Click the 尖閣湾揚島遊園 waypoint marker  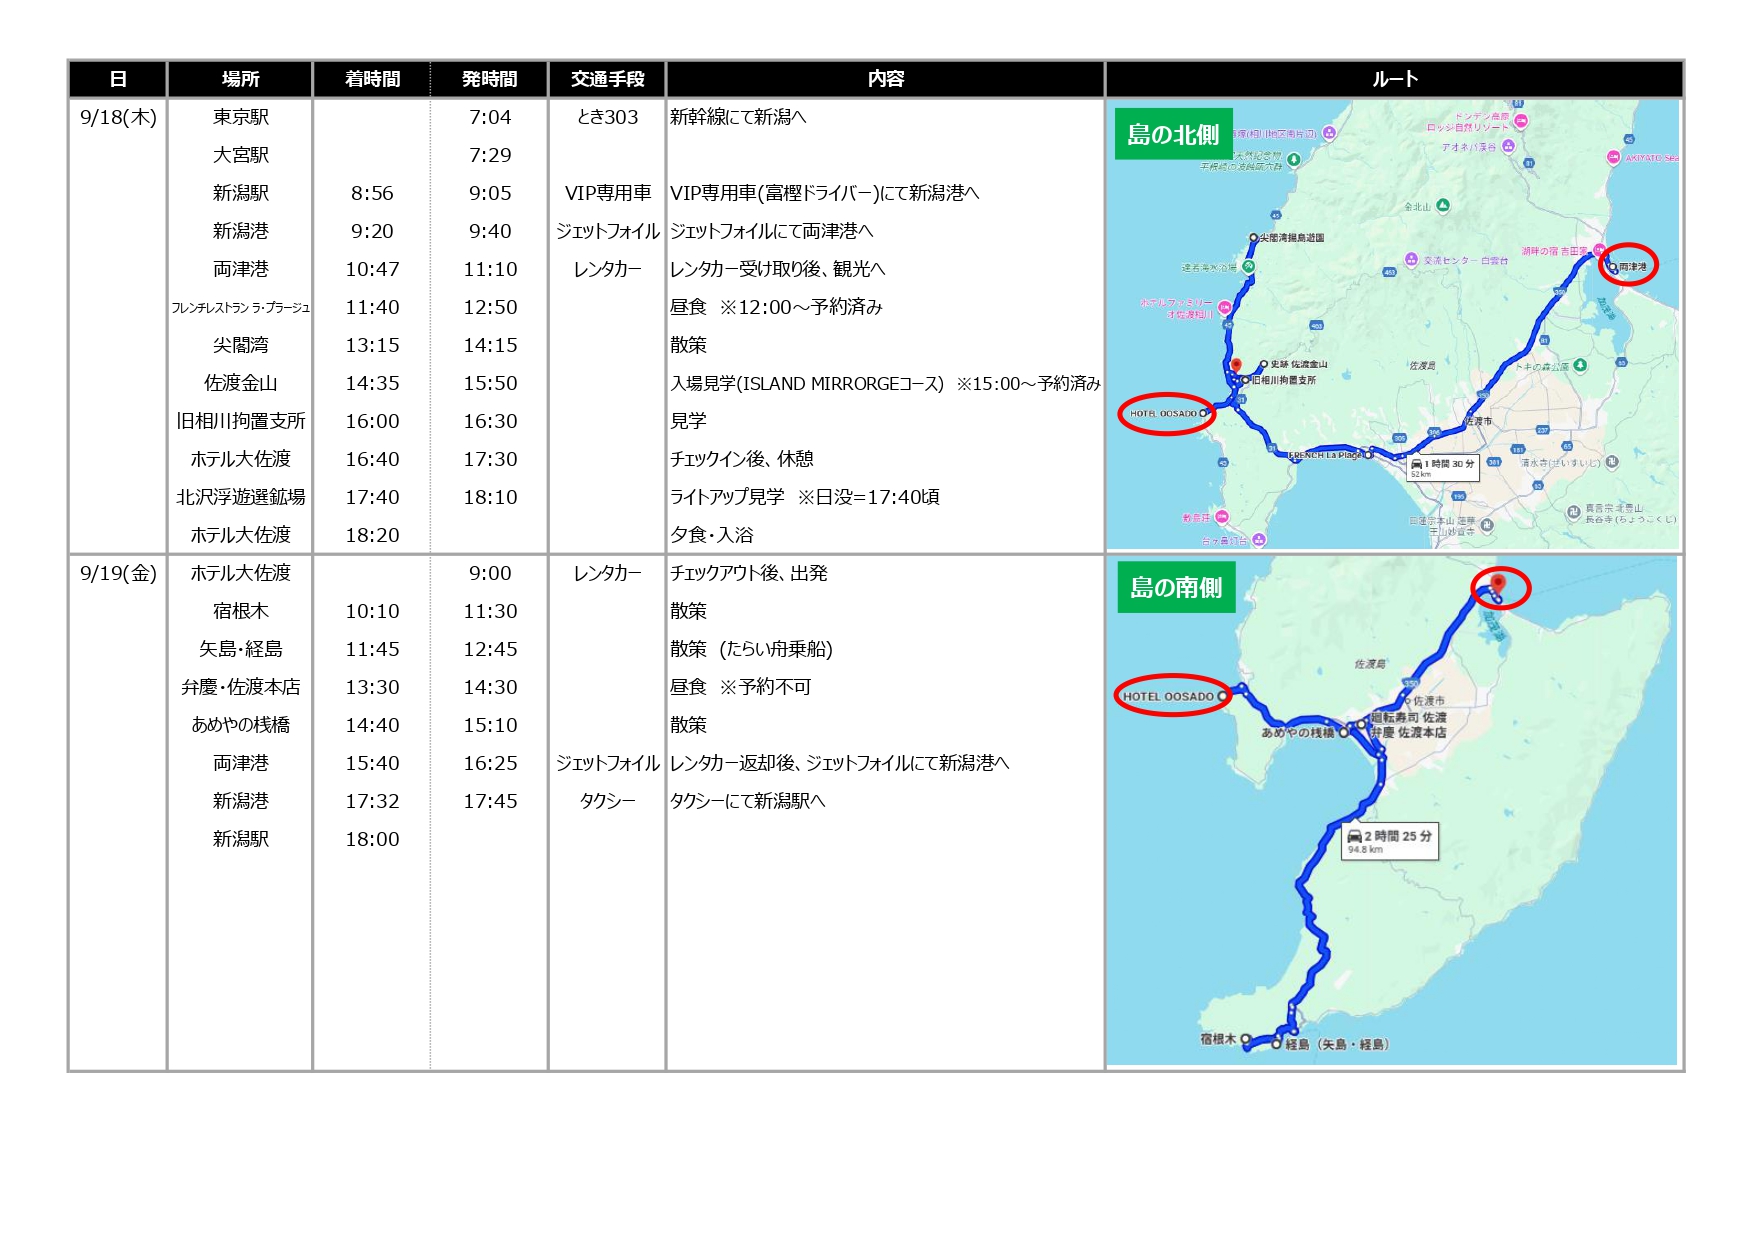1253,238
